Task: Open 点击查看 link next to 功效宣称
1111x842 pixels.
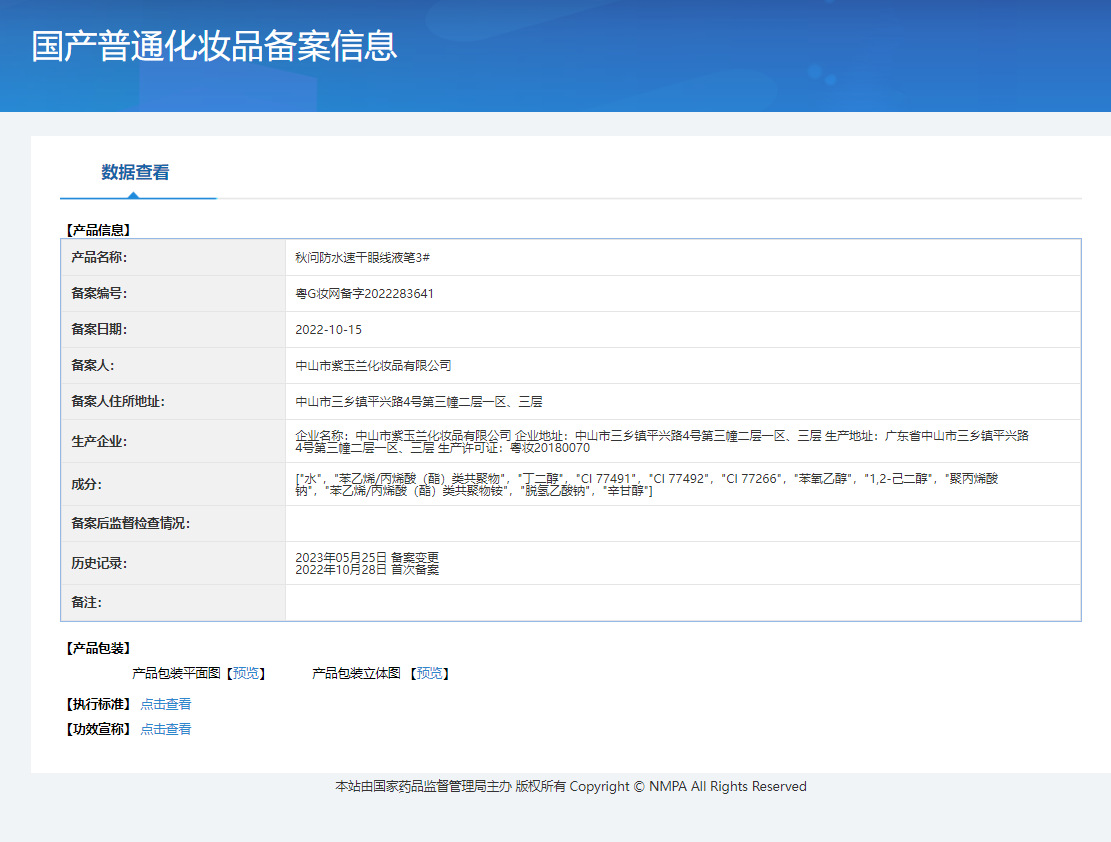Action: tap(165, 729)
